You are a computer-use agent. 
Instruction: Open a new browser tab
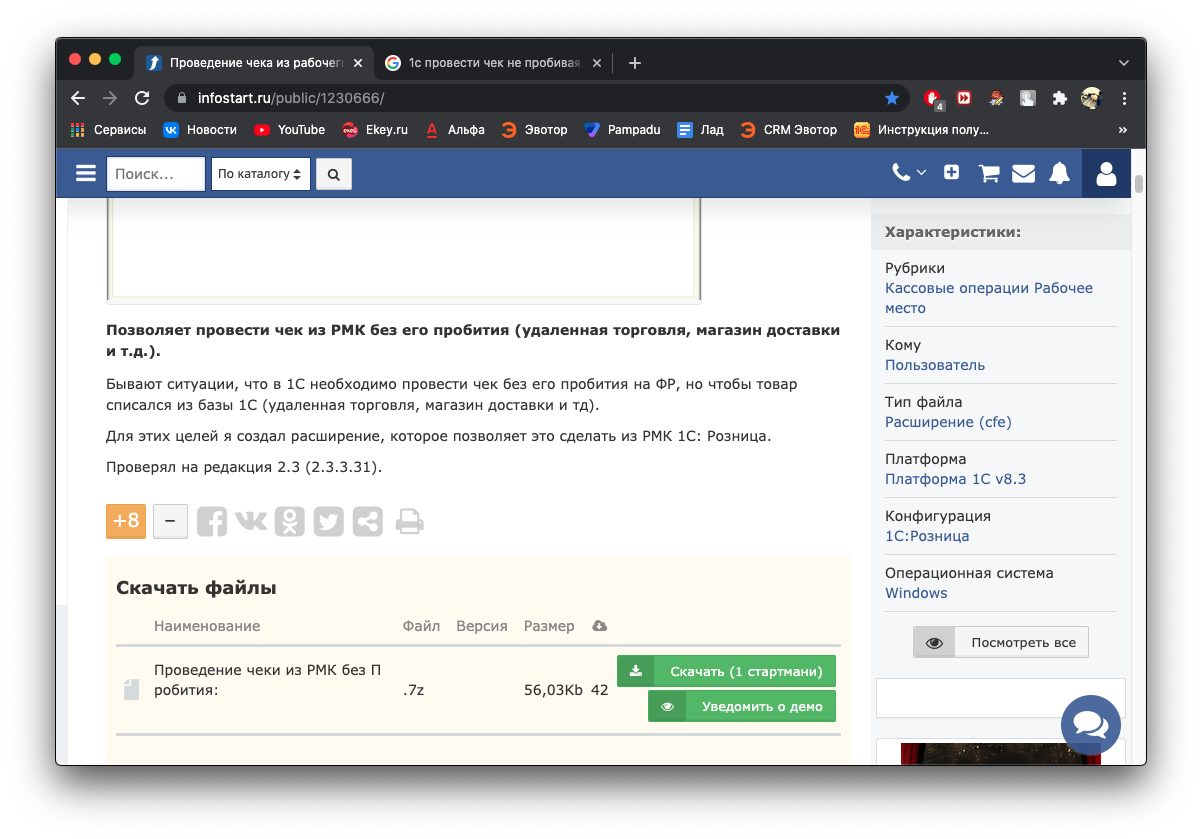click(634, 62)
